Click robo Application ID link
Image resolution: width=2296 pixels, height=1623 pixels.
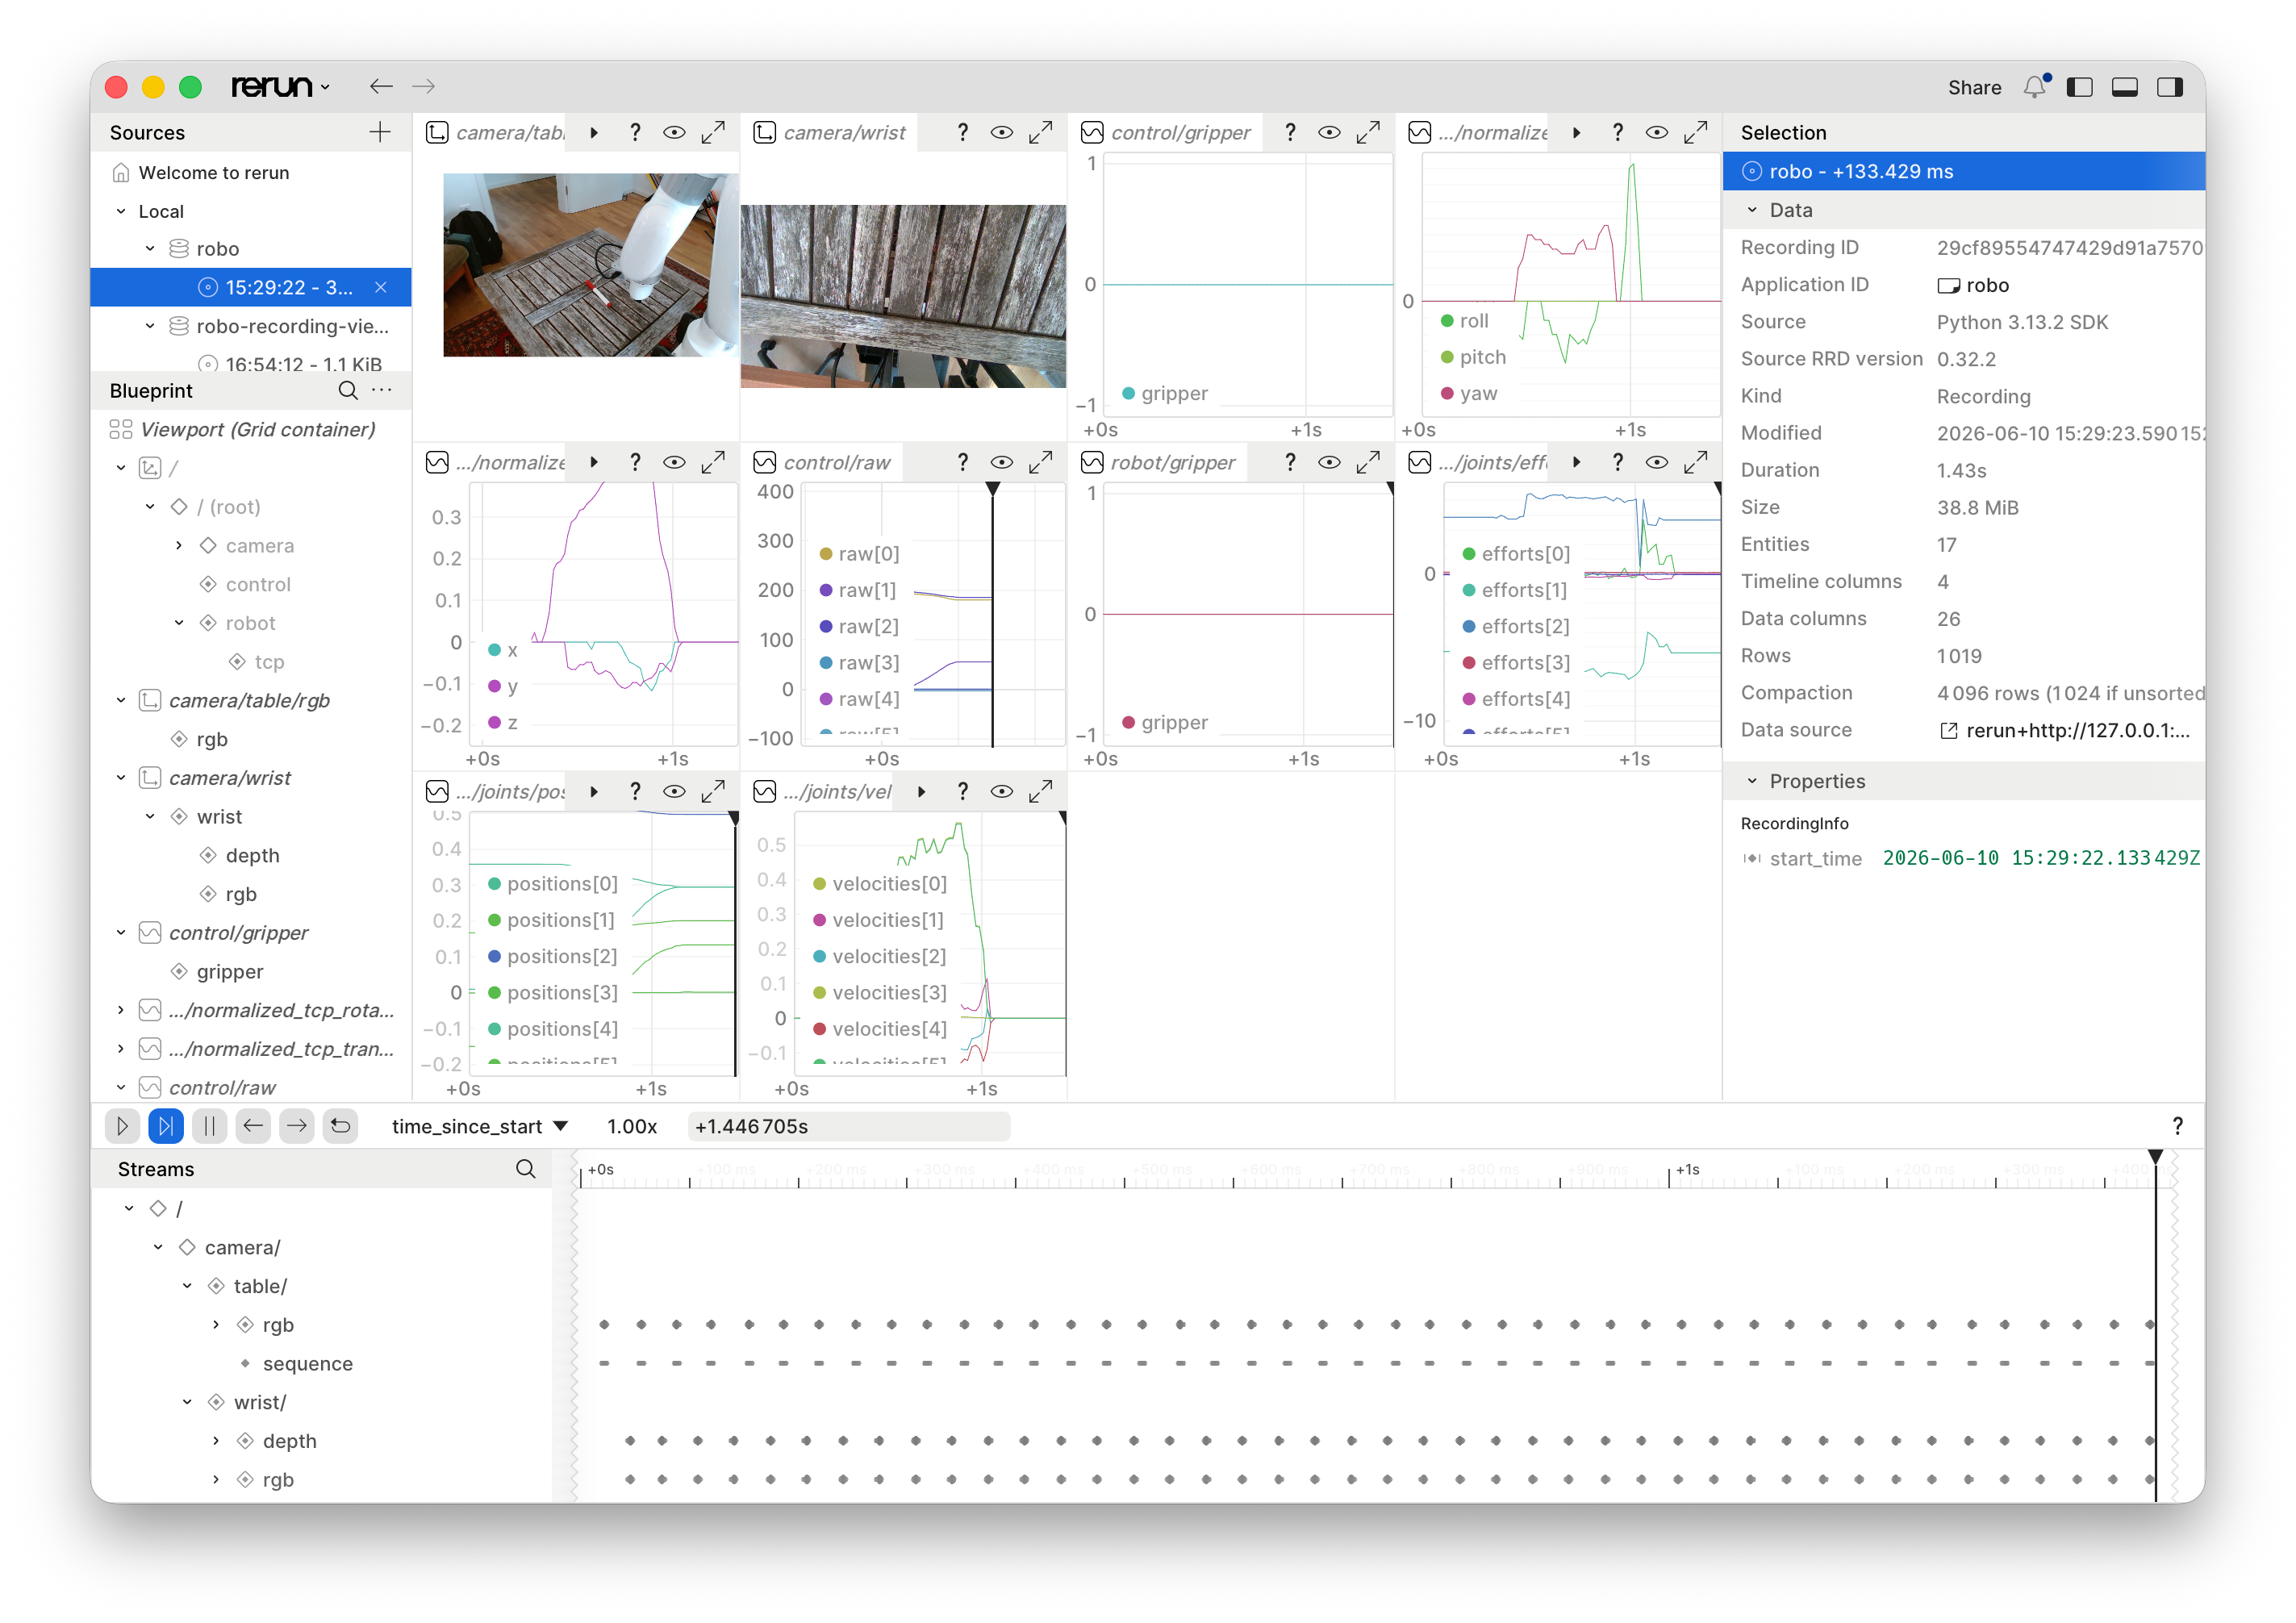(1973, 285)
